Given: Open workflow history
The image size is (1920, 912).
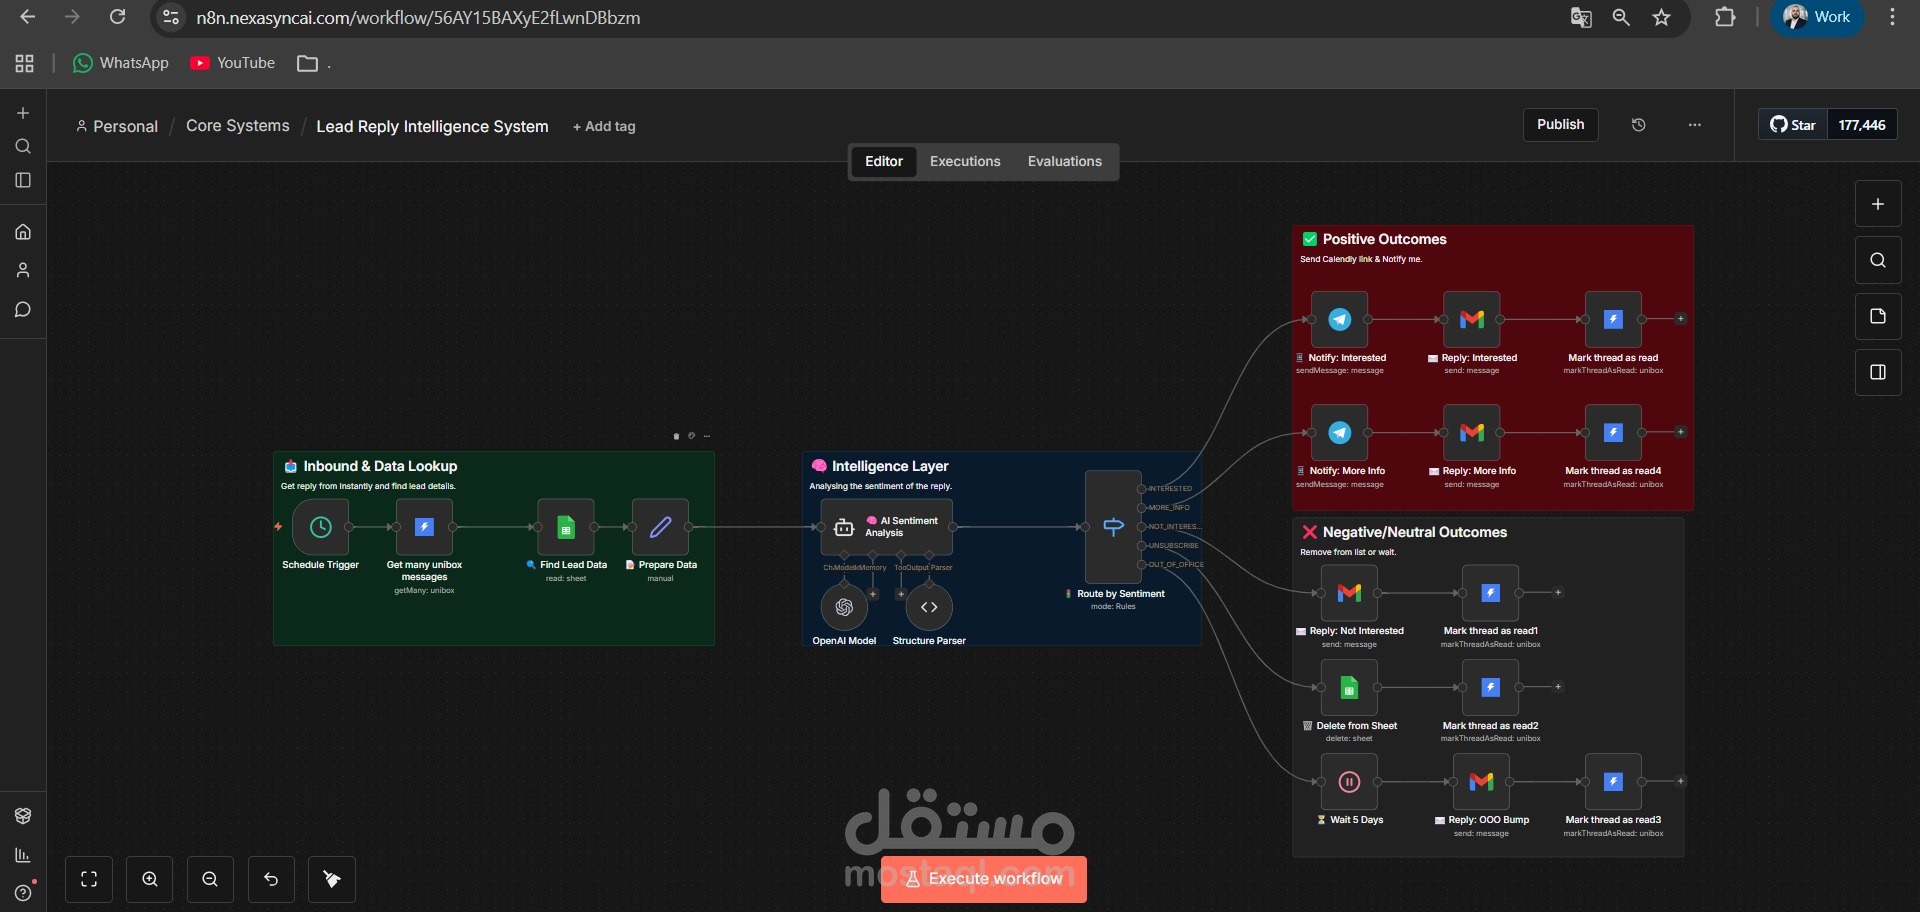Looking at the screenshot, I should (x=1638, y=125).
